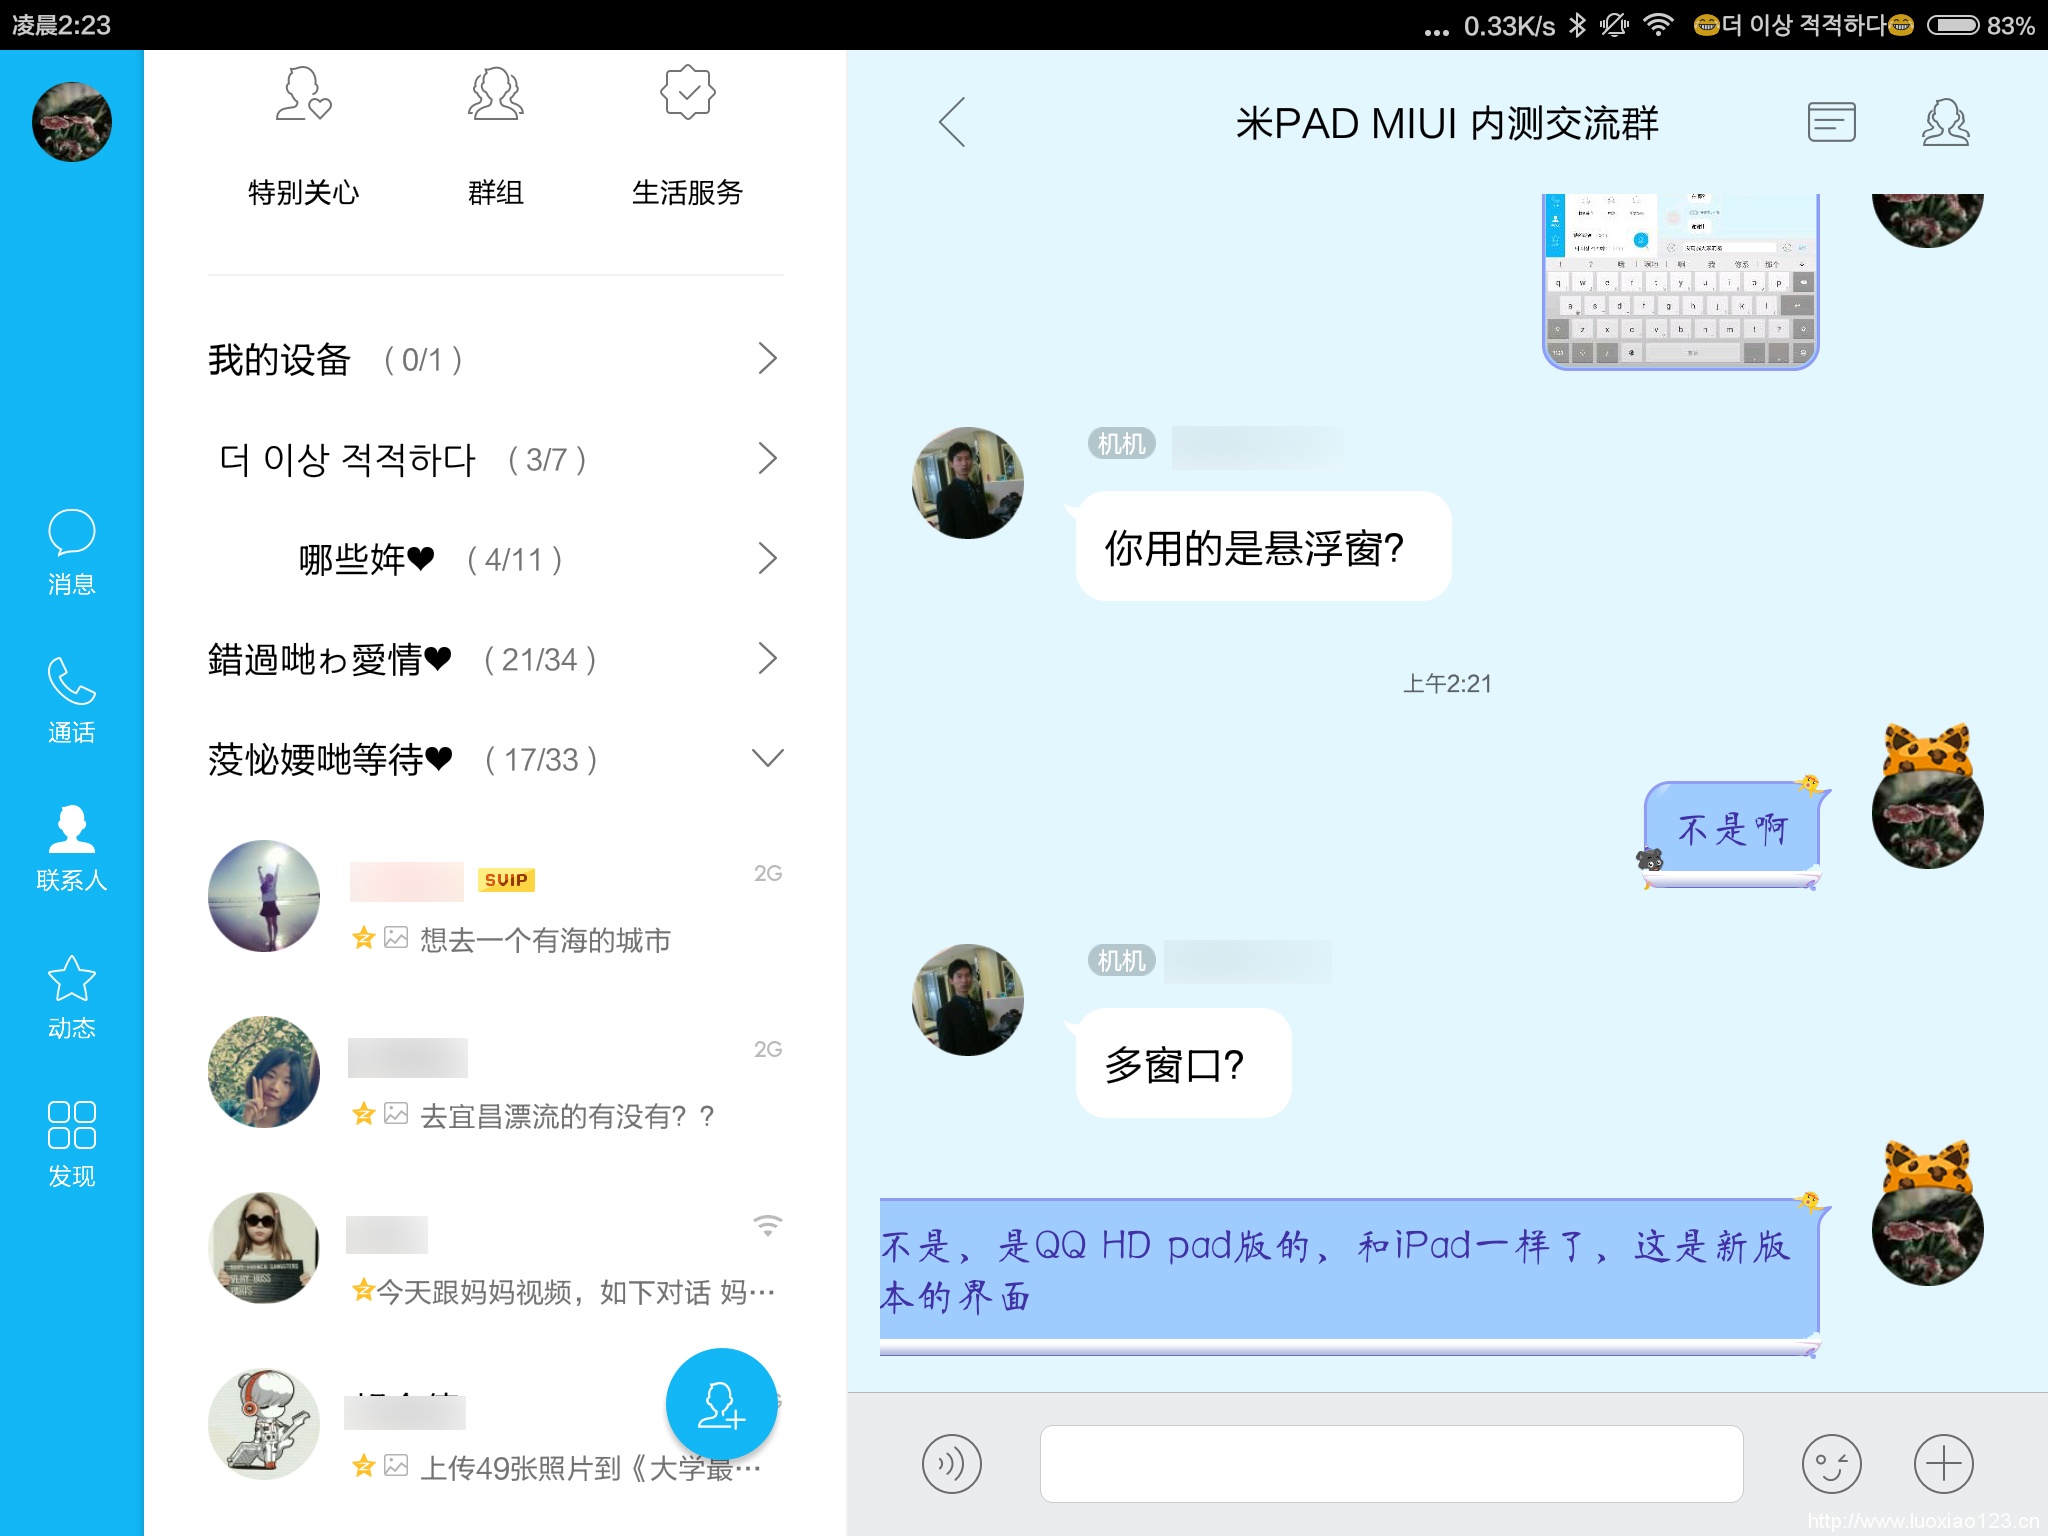Focus the message text input field
The width and height of the screenshot is (2048, 1536).
click(1391, 1464)
